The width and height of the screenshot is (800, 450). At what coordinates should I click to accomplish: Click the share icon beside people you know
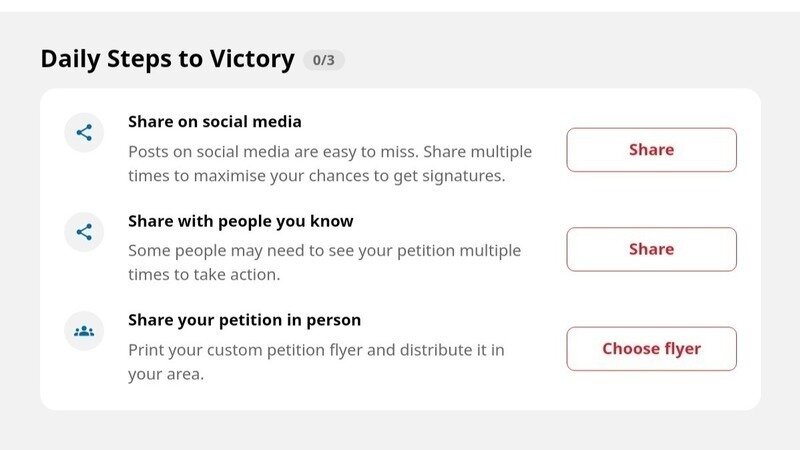coord(84,232)
